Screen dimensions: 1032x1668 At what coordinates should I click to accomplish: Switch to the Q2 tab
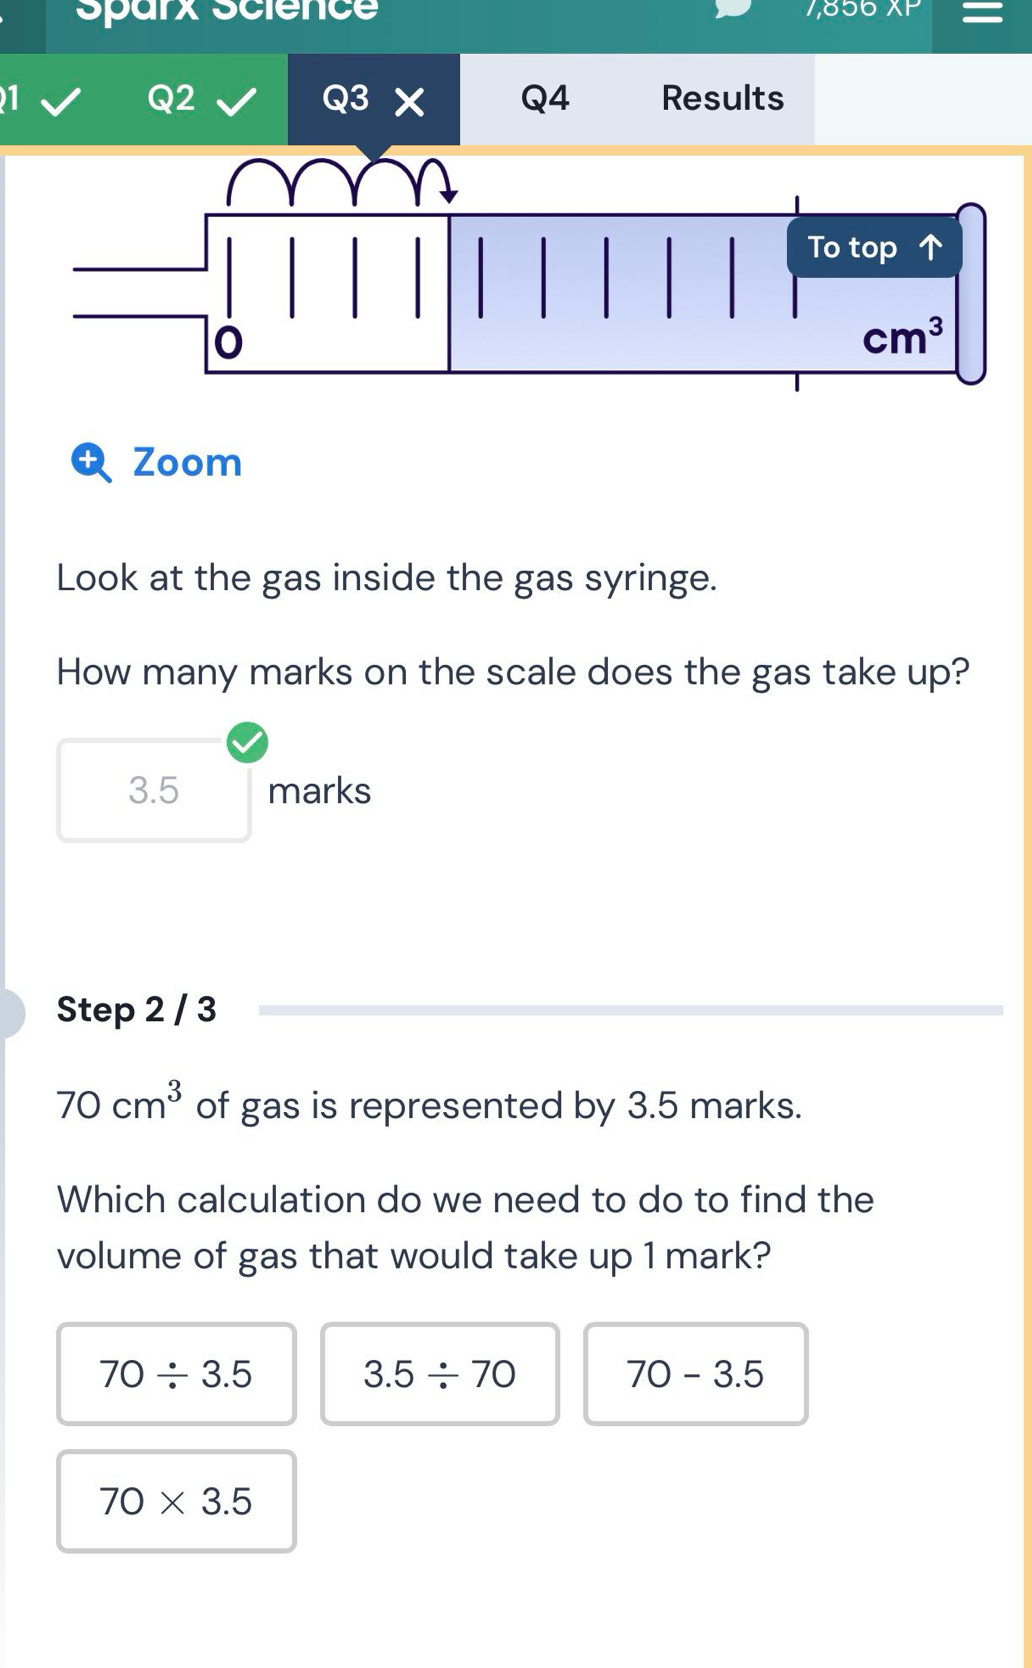coord(200,99)
